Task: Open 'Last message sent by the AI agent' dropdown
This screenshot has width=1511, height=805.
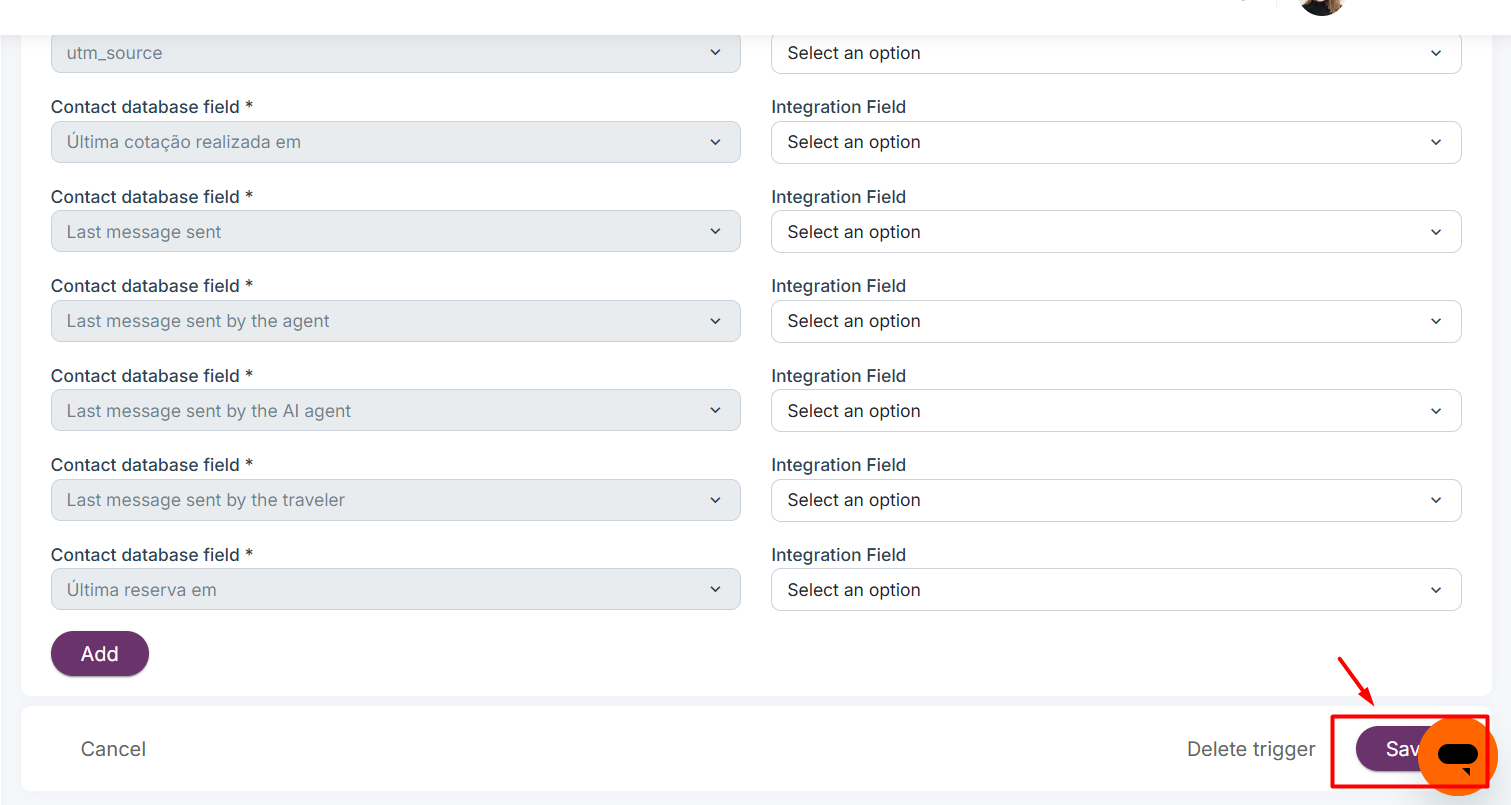Action: pos(396,411)
